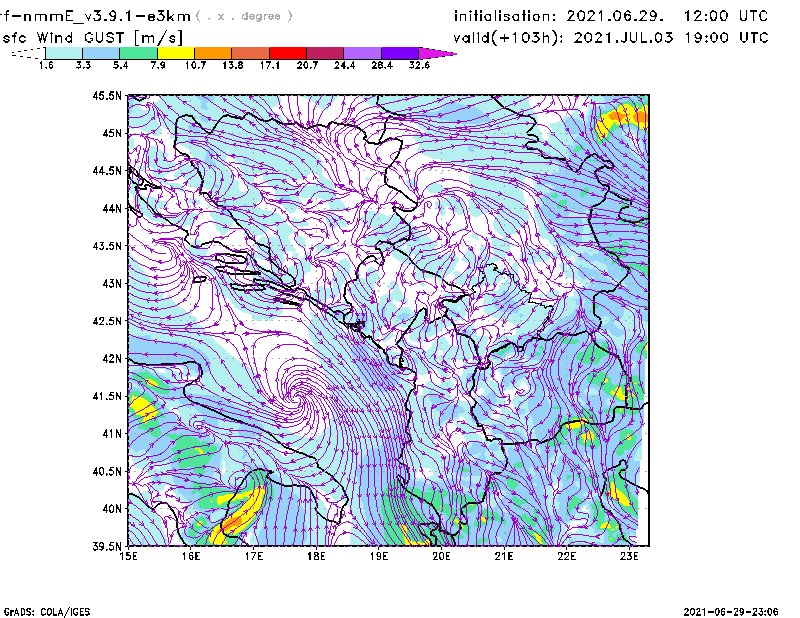Click the legend value '1.6'

pyautogui.click(x=46, y=65)
